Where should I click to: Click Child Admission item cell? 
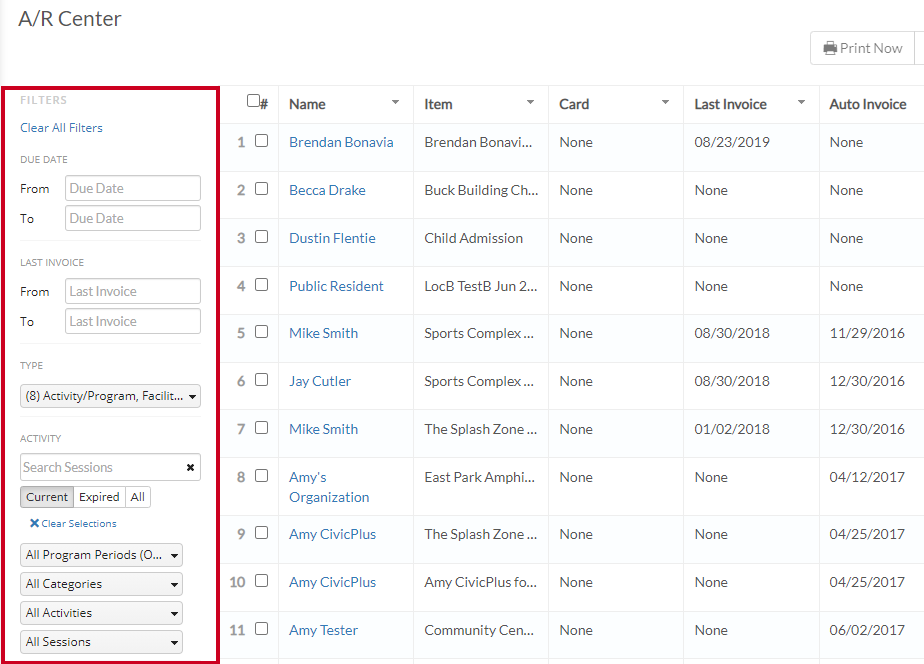473,238
